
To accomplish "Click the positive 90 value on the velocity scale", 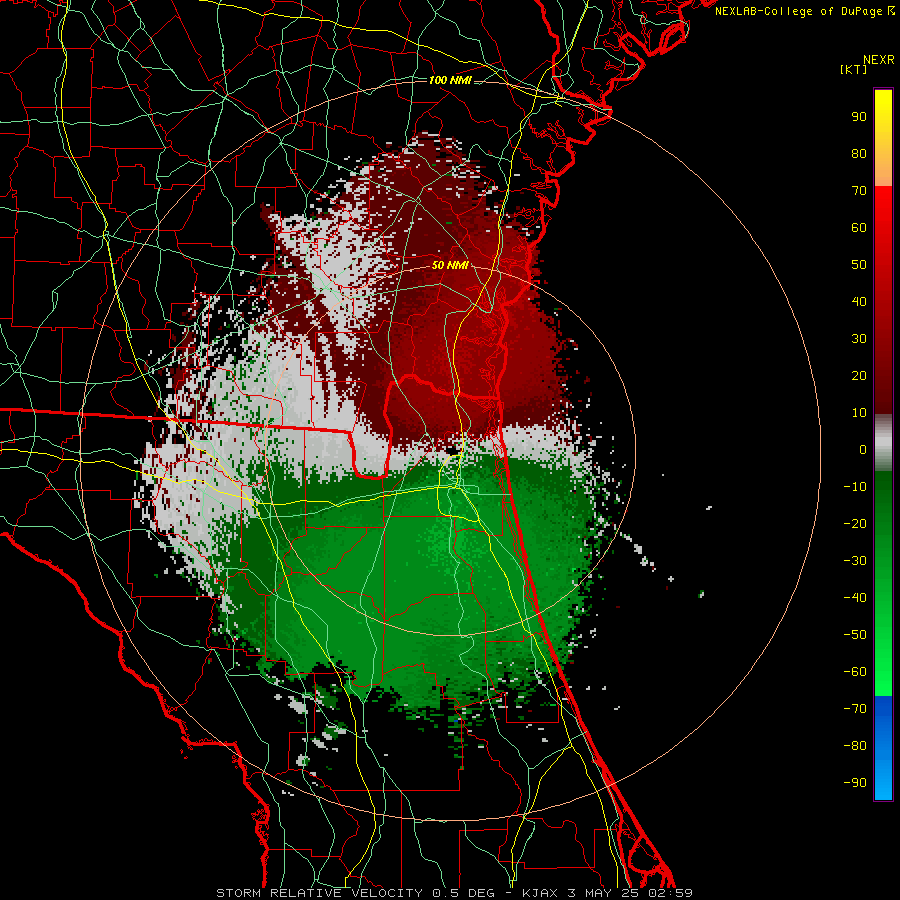I will [x=859, y=117].
